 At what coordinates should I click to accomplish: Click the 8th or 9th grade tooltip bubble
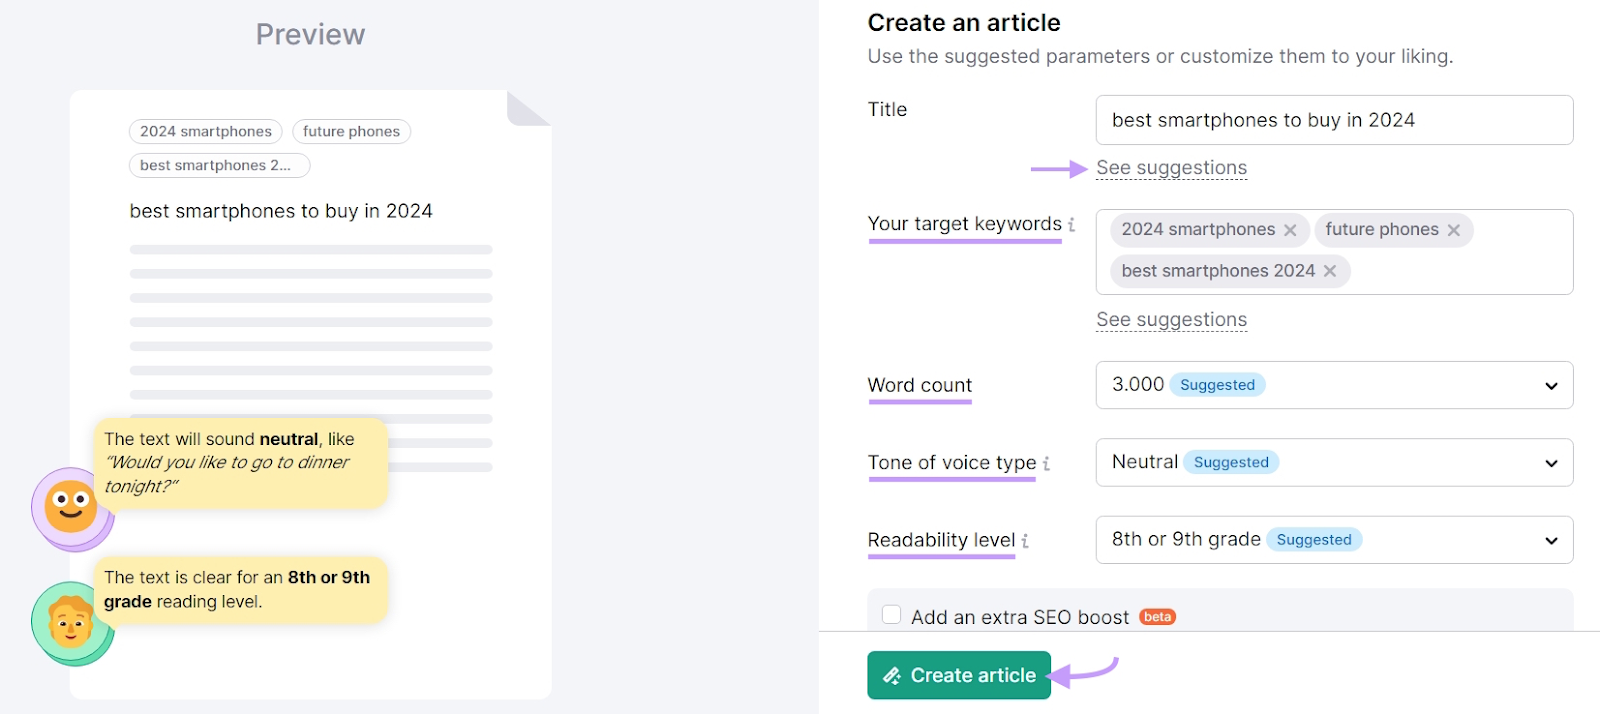[x=241, y=590]
